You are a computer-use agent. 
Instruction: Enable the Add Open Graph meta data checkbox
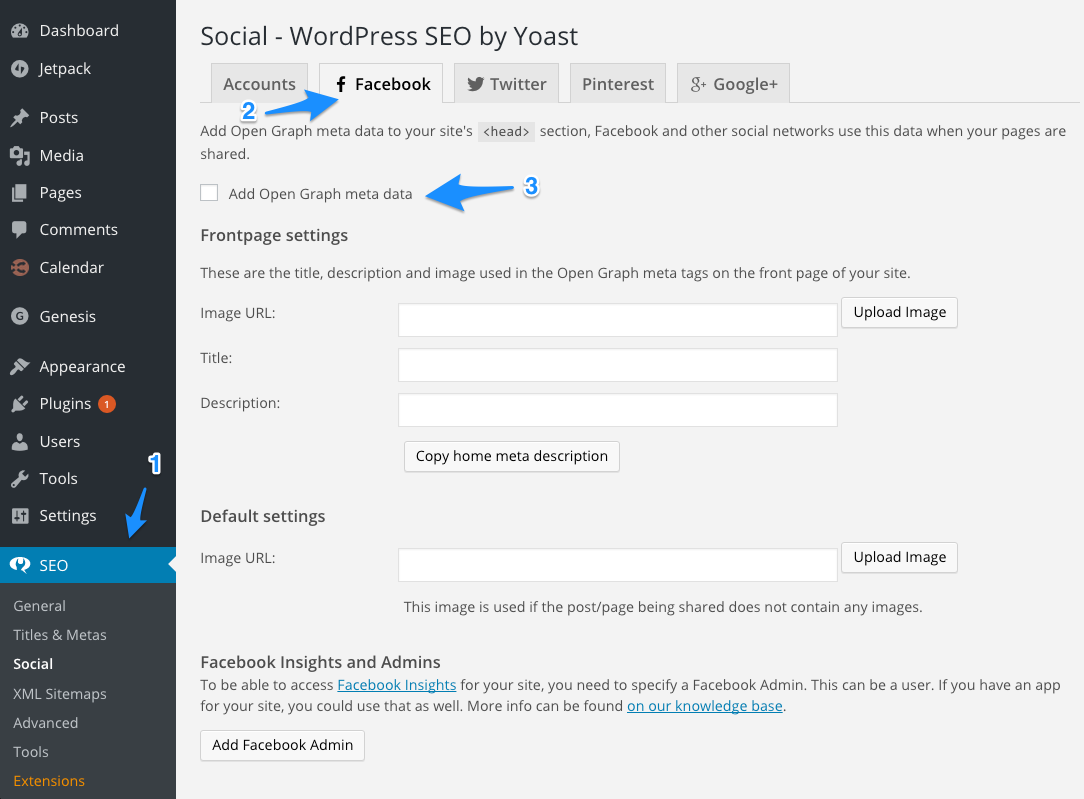point(209,193)
